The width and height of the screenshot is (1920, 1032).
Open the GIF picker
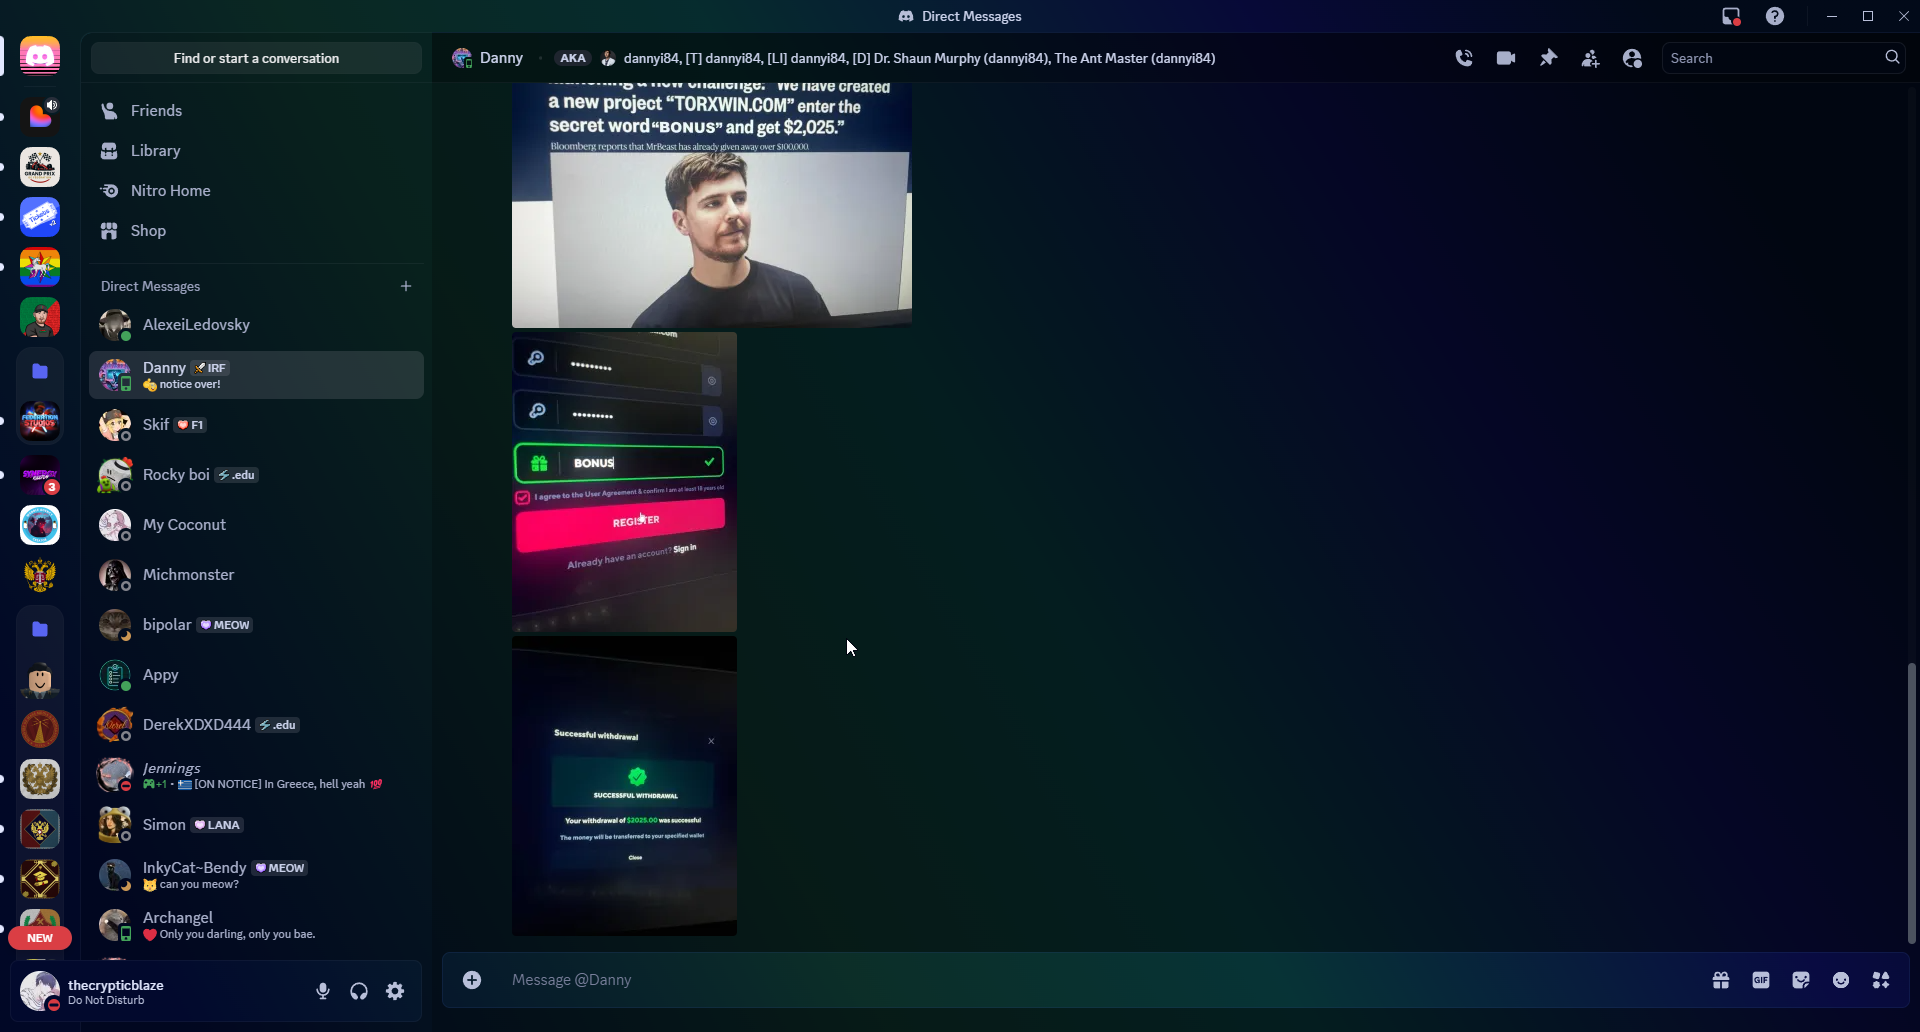(x=1761, y=980)
